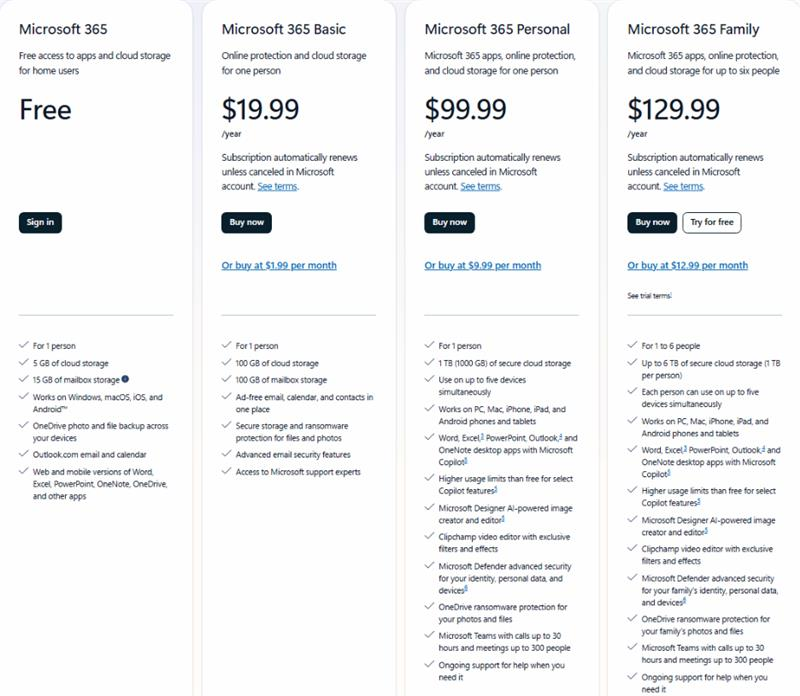Click the info icon beside 15 GB mailbox storage
800x696 pixels.
point(125,379)
